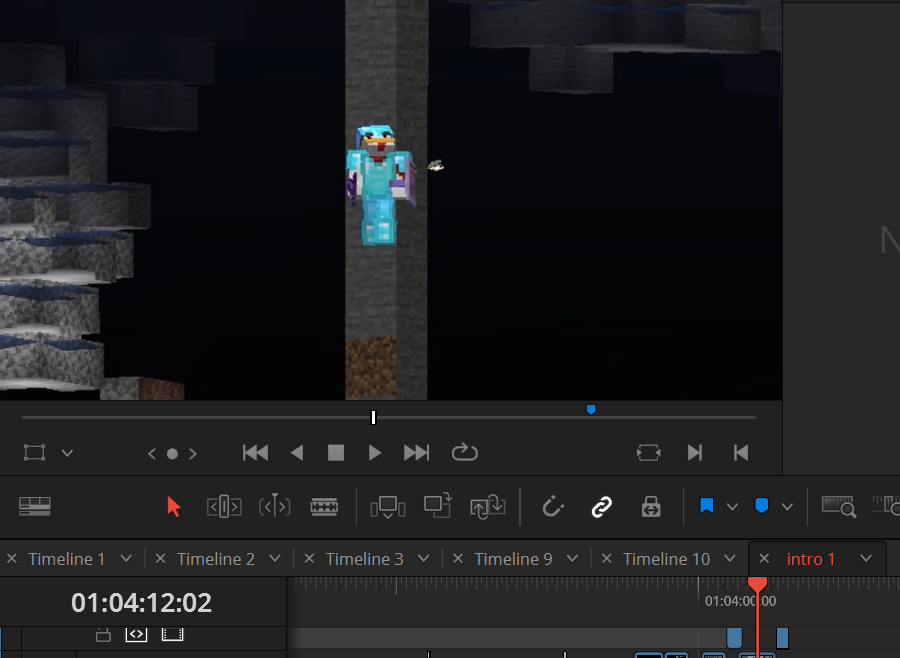Click the Full Extent Zoom icon

(x=839, y=507)
